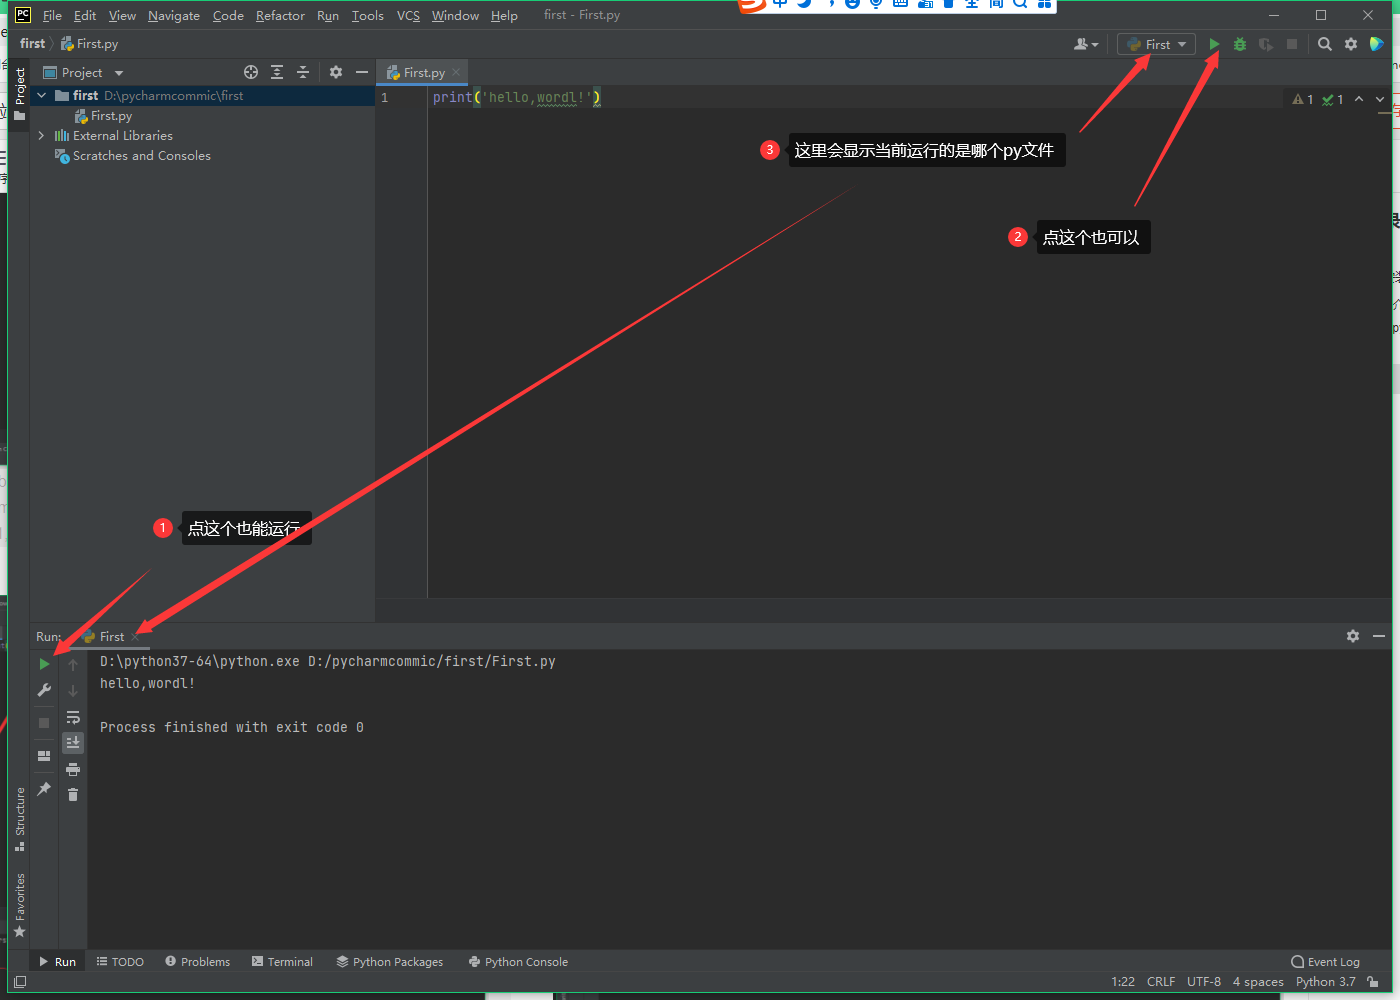Click the warning count indicator in the editor
This screenshot has height=1000, width=1400.
coord(1303,99)
